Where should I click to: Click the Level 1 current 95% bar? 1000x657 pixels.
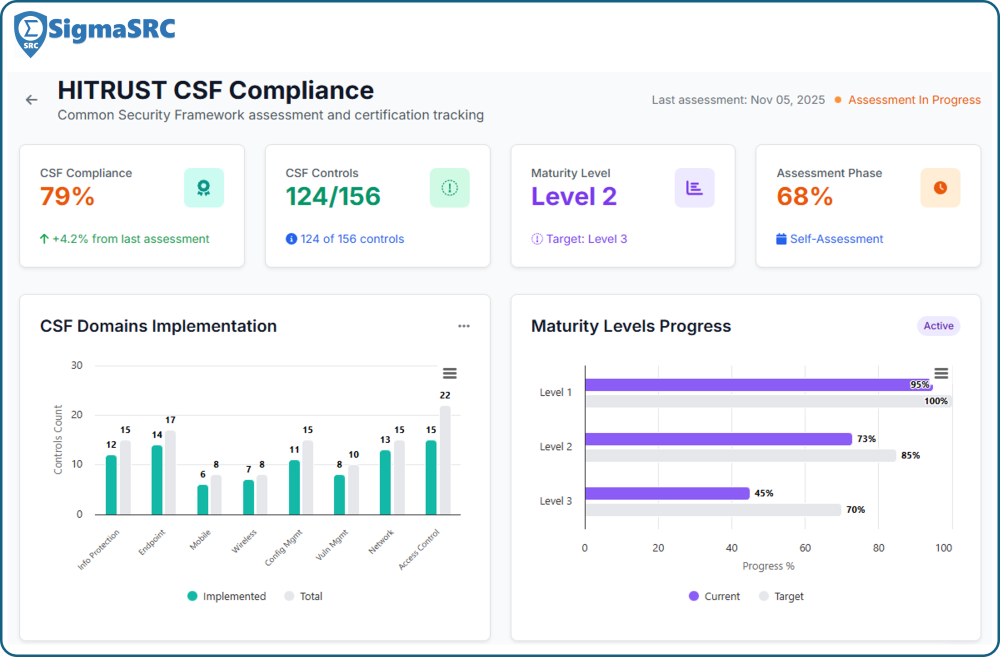759,385
